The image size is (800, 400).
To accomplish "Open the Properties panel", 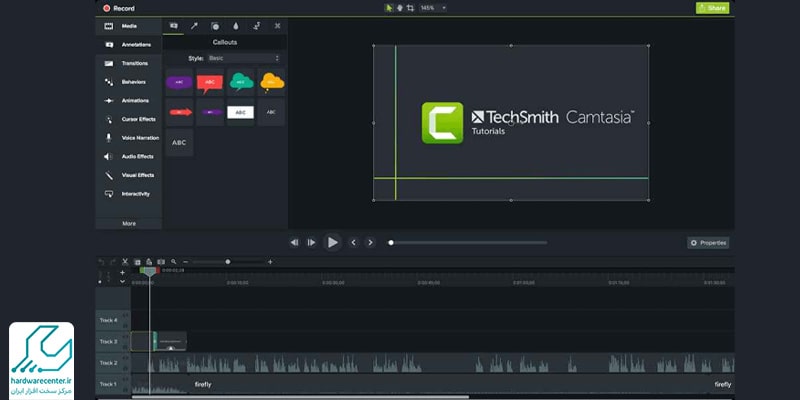I will 708,243.
